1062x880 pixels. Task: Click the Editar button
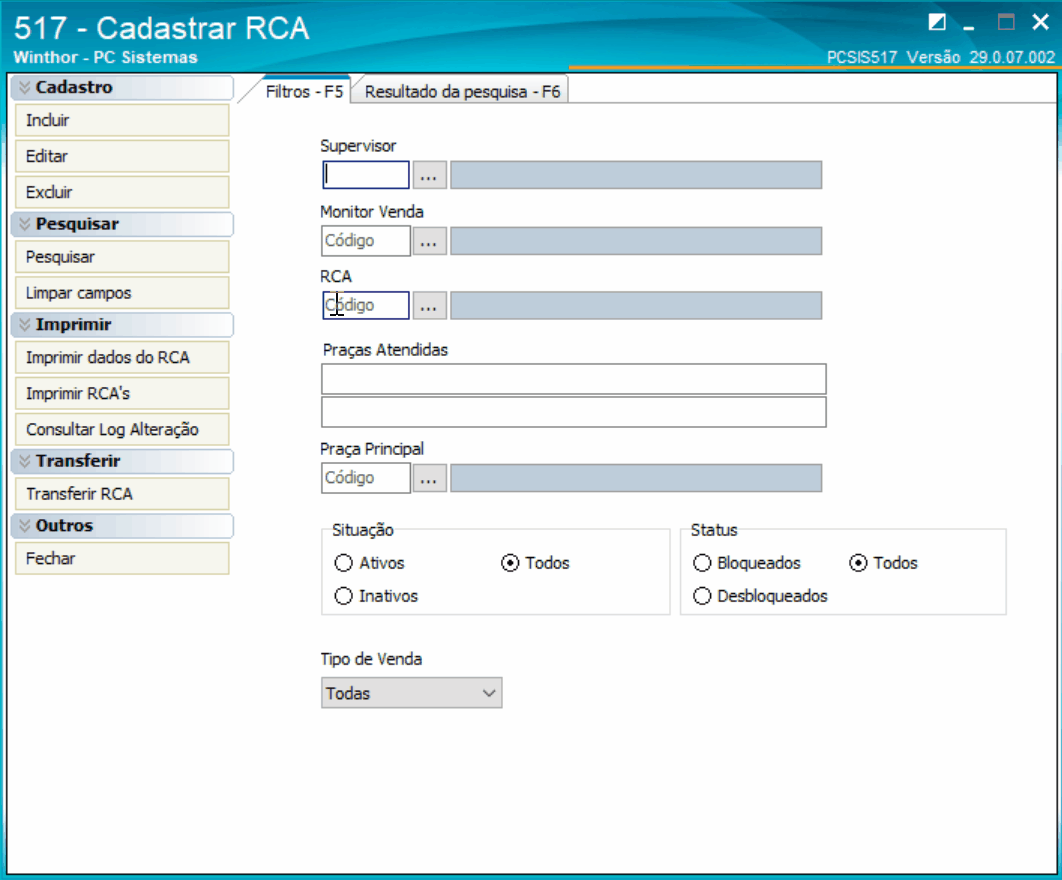pyautogui.click(x=122, y=156)
